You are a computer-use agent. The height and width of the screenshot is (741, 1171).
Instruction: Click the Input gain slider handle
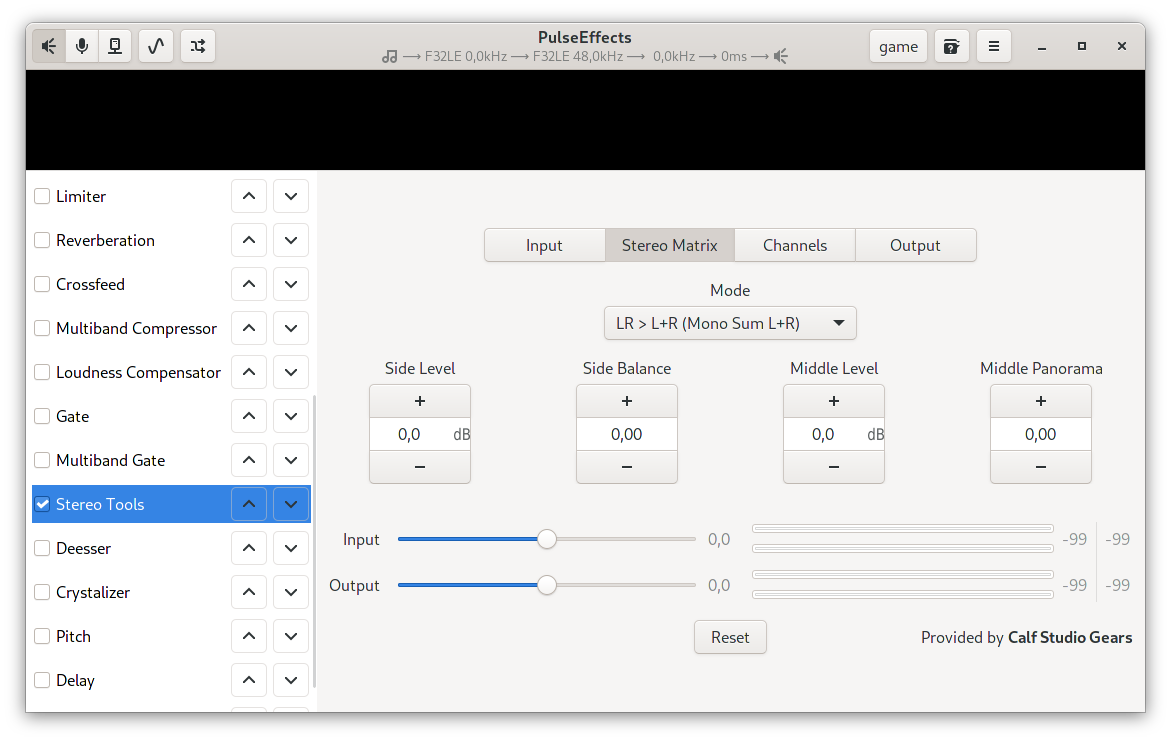point(547,539)
